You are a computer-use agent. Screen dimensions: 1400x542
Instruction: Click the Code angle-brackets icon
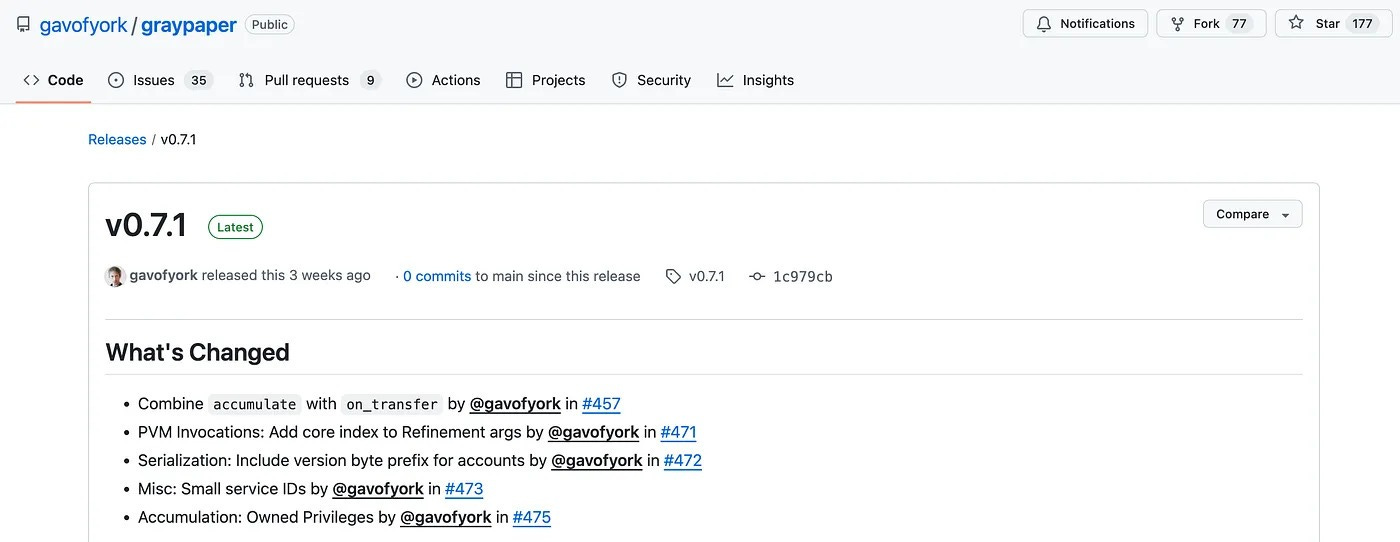pos(31,80)
